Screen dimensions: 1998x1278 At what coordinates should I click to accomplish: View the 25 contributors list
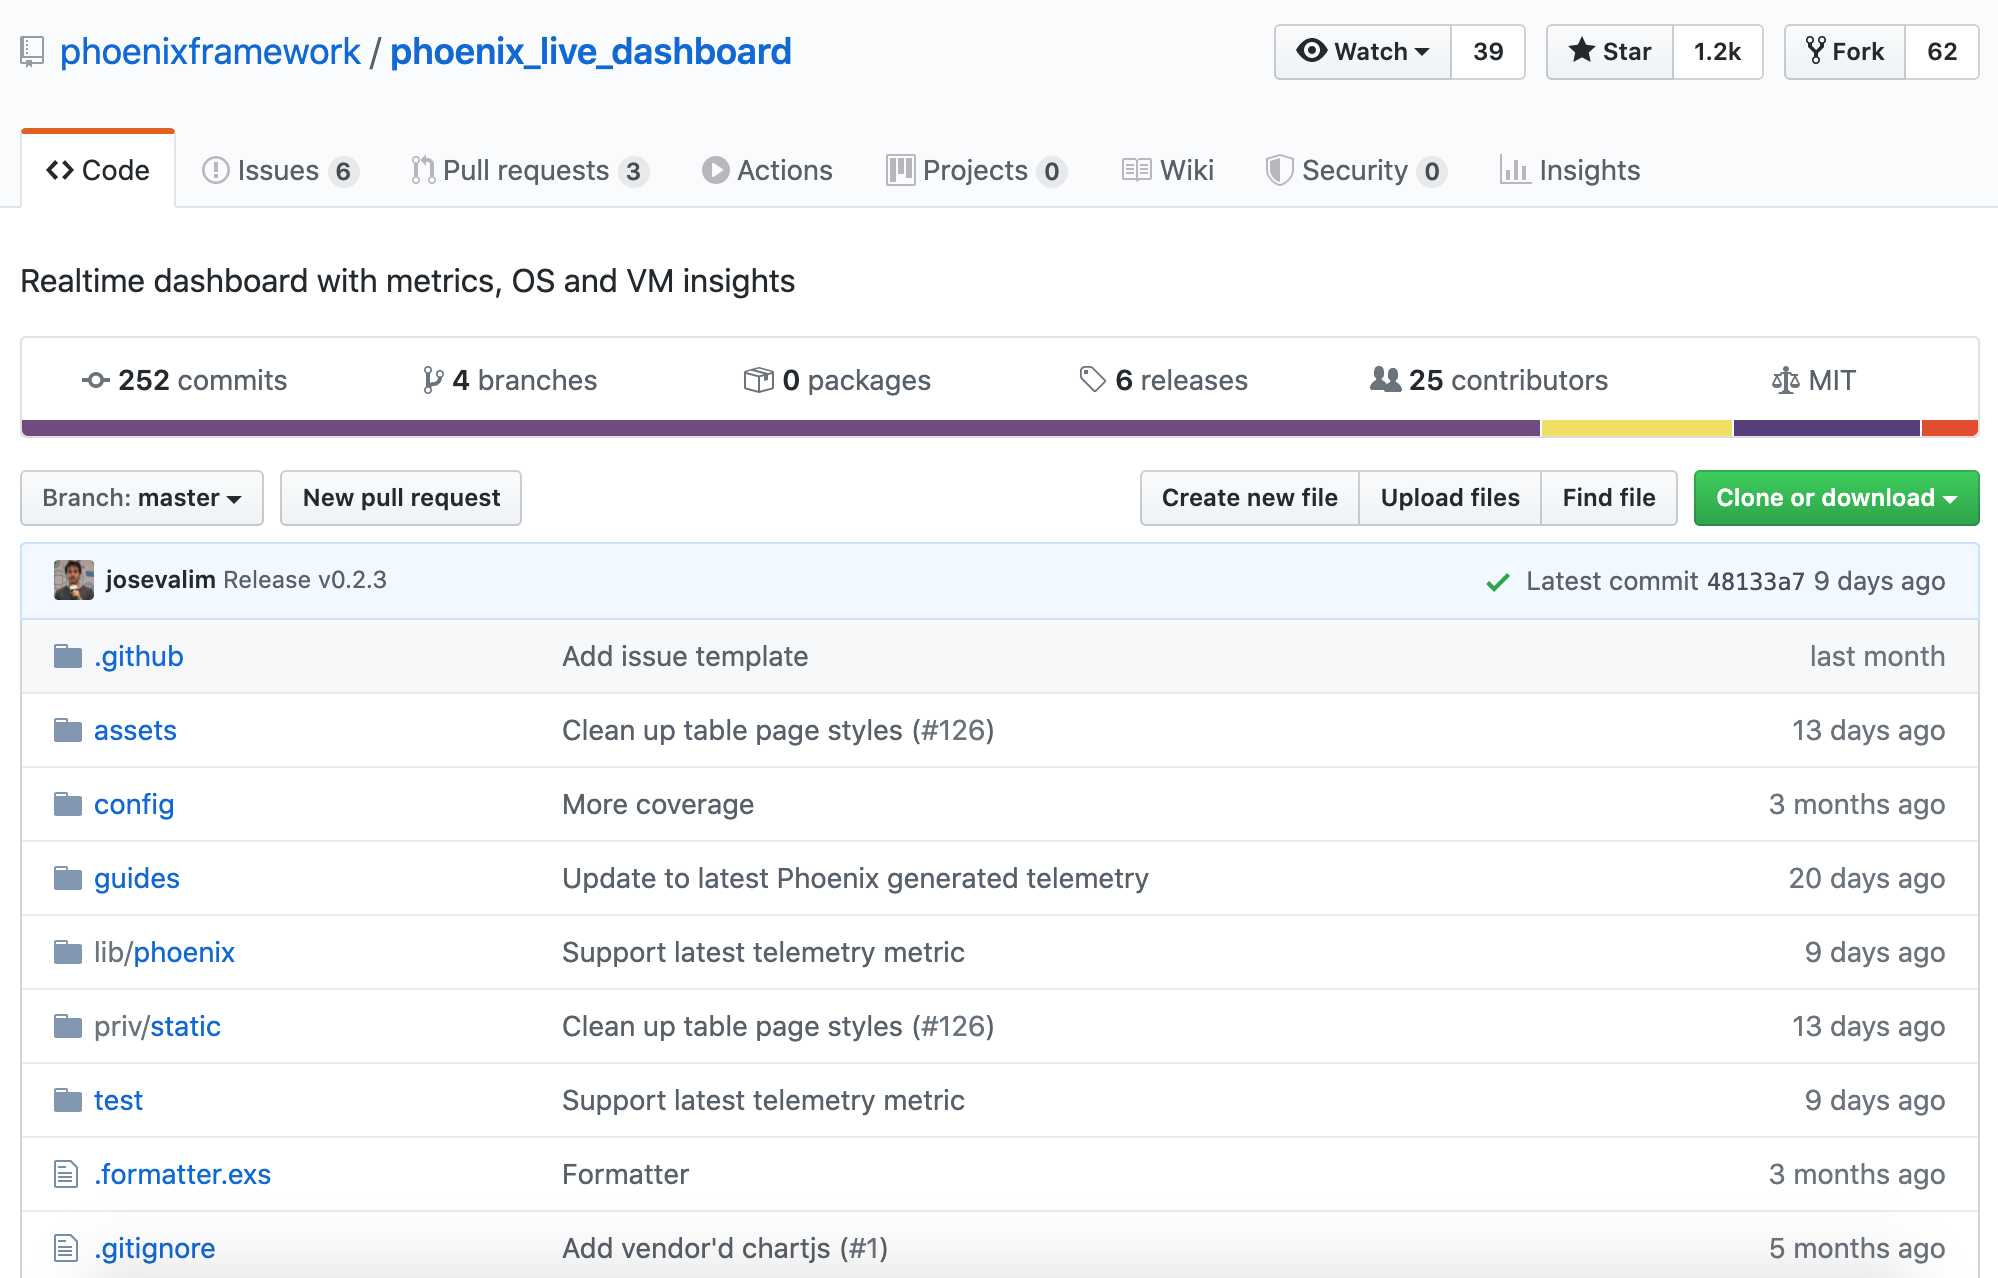click(x=1489, y=380)
